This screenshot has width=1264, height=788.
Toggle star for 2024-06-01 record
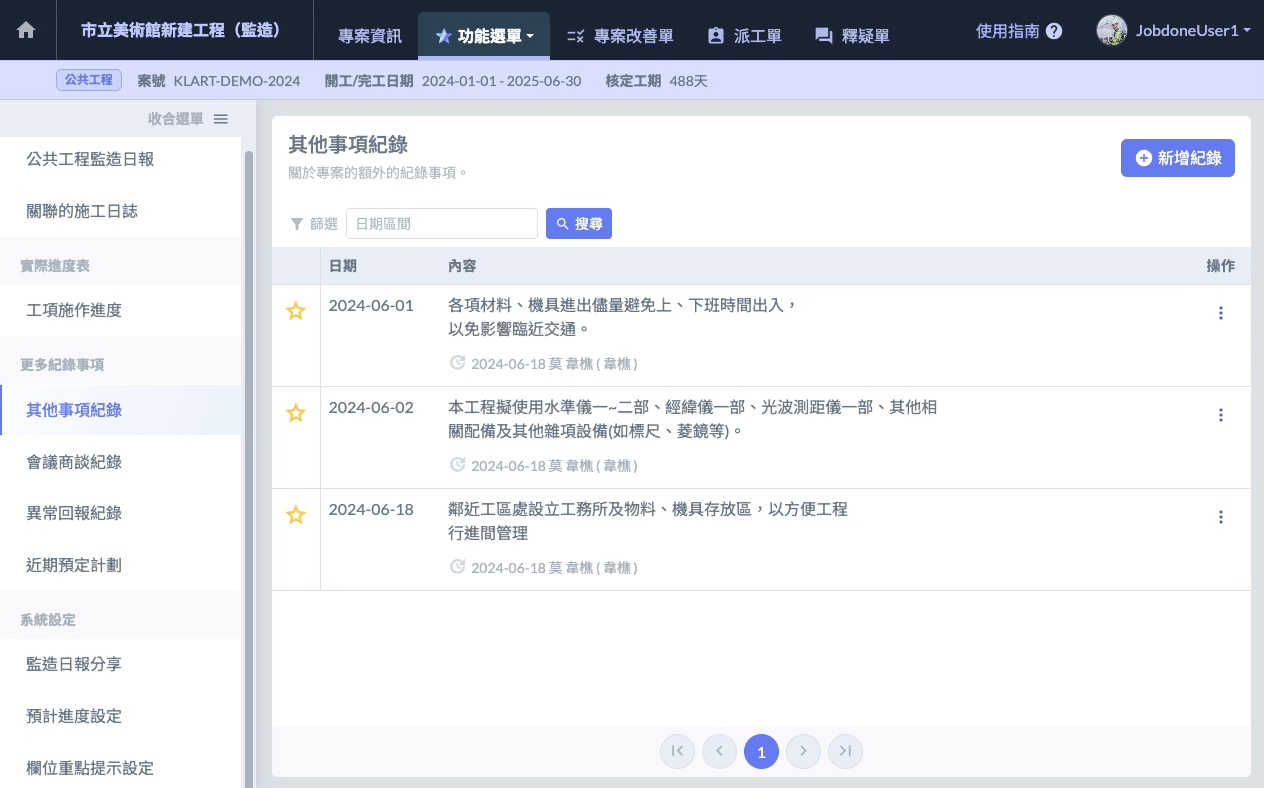pos(295,311)
